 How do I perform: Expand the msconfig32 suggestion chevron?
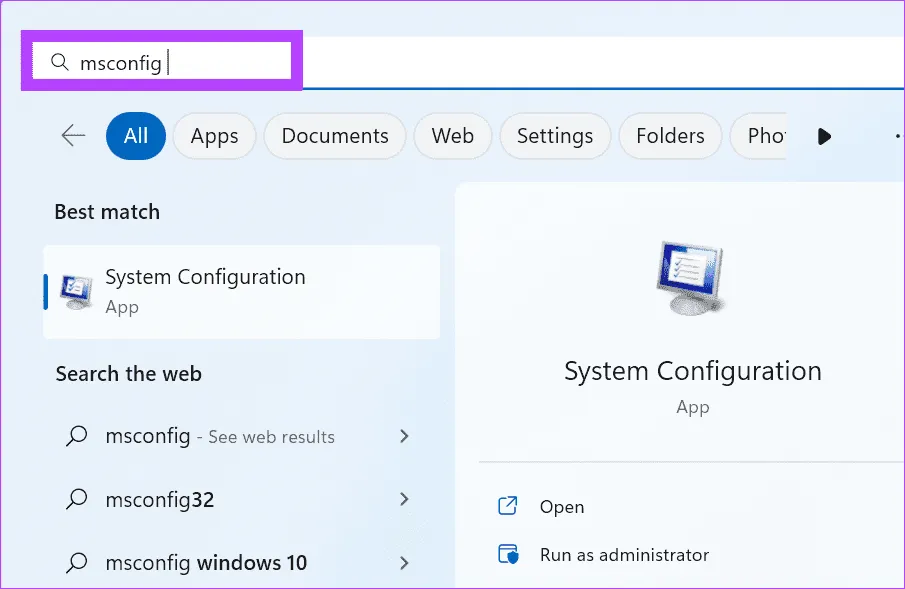404,499
